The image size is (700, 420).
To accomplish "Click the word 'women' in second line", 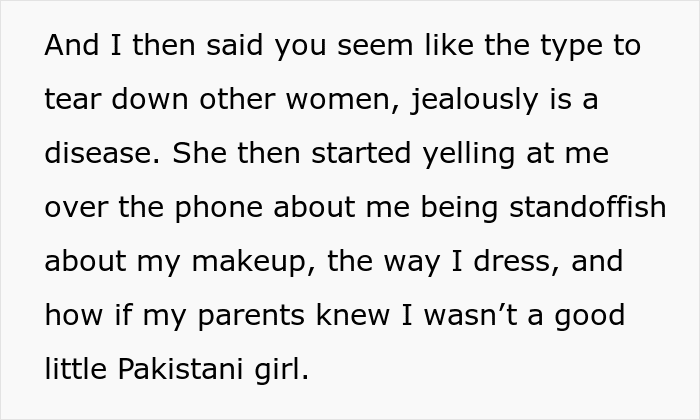I will pos(338,100).
